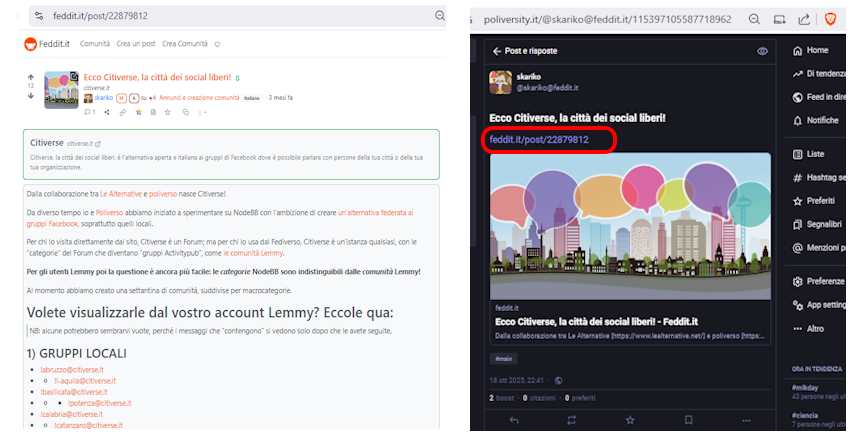The image size is (867, 442).
Task: Open the Comunità menu item on Feddit
Action: [x=95, y=44]
